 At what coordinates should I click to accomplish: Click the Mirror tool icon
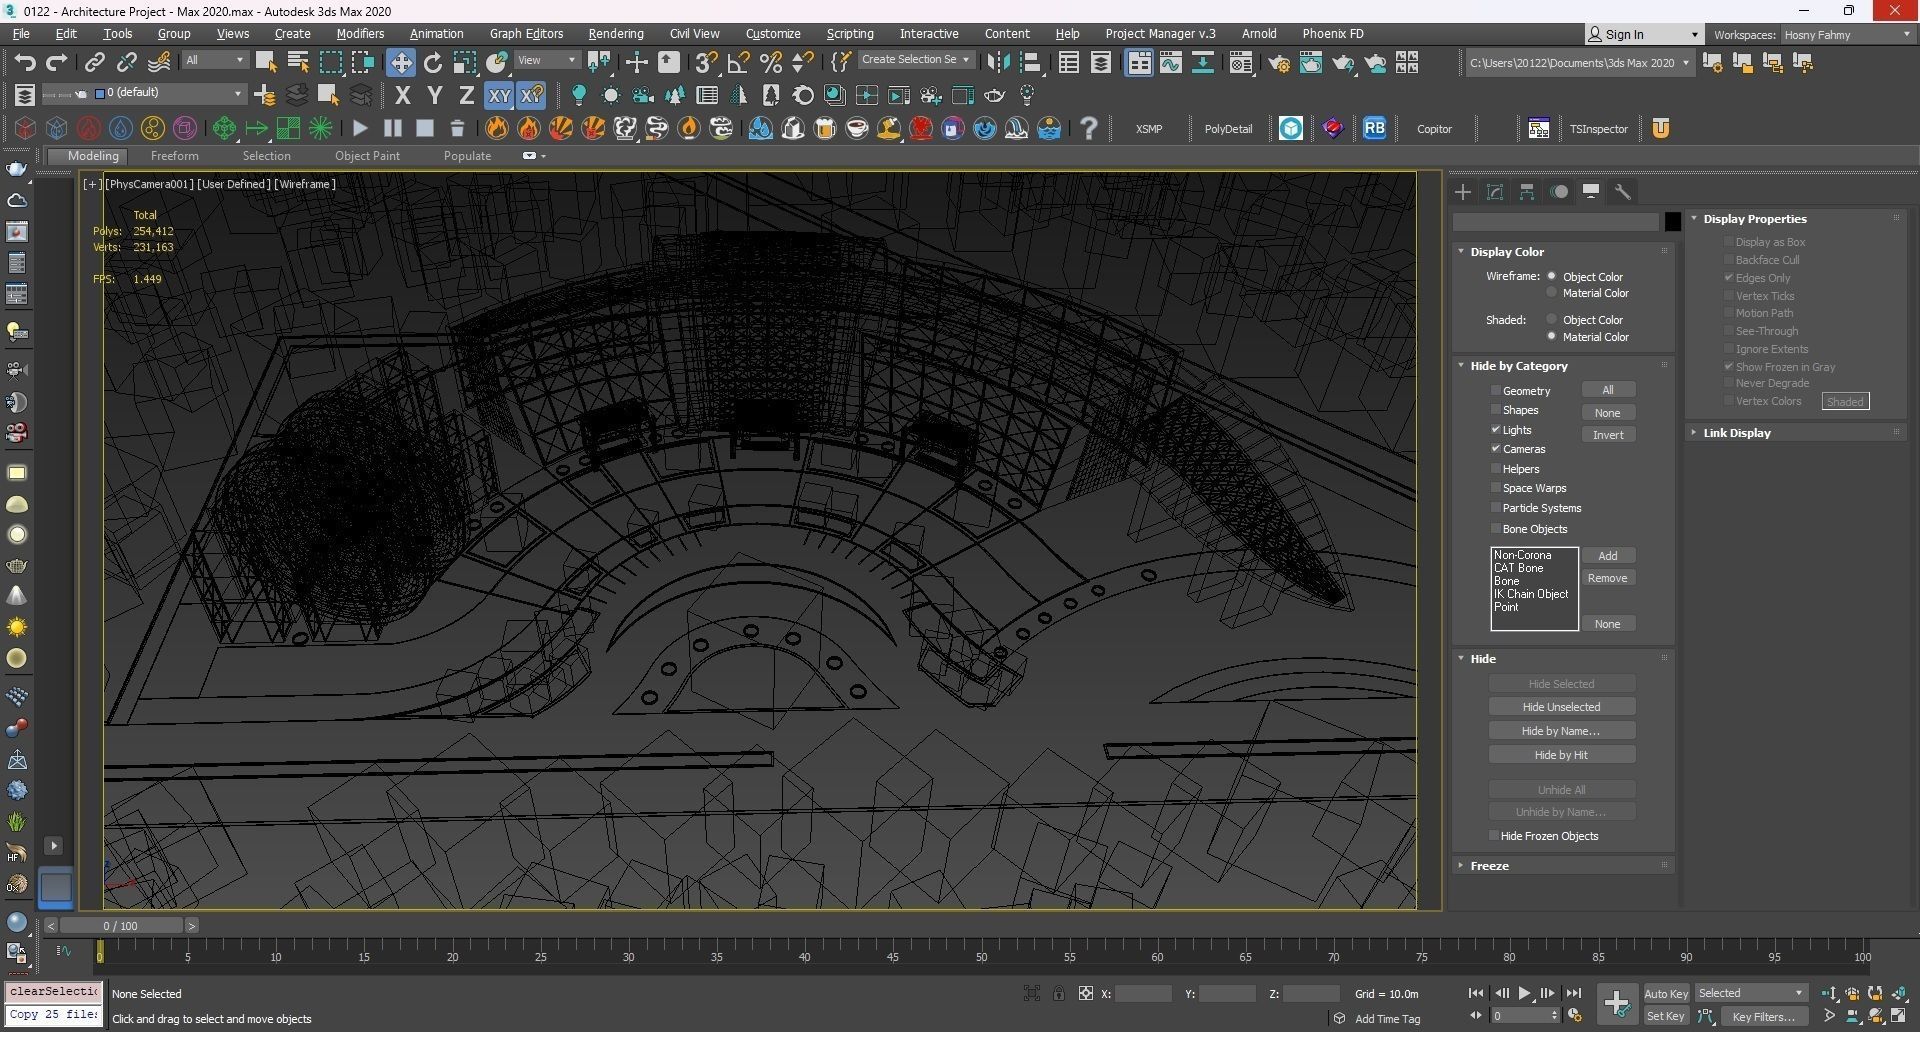(x=998, y=63)
